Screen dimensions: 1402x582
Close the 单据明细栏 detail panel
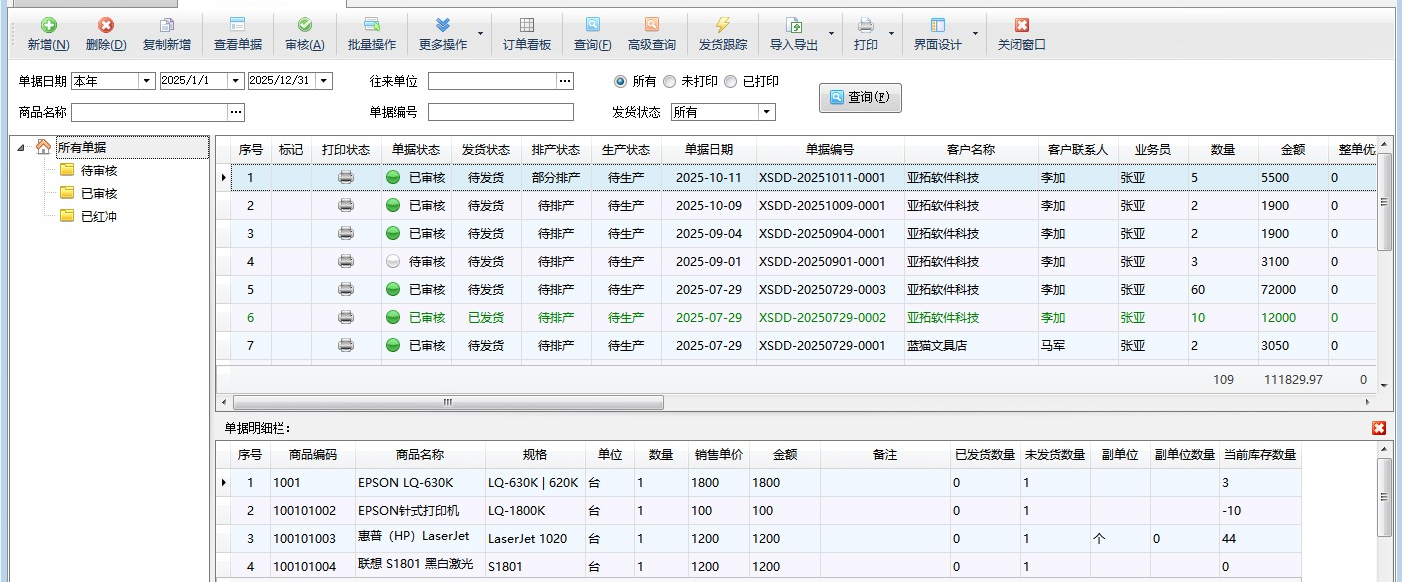coord(1379,428)
